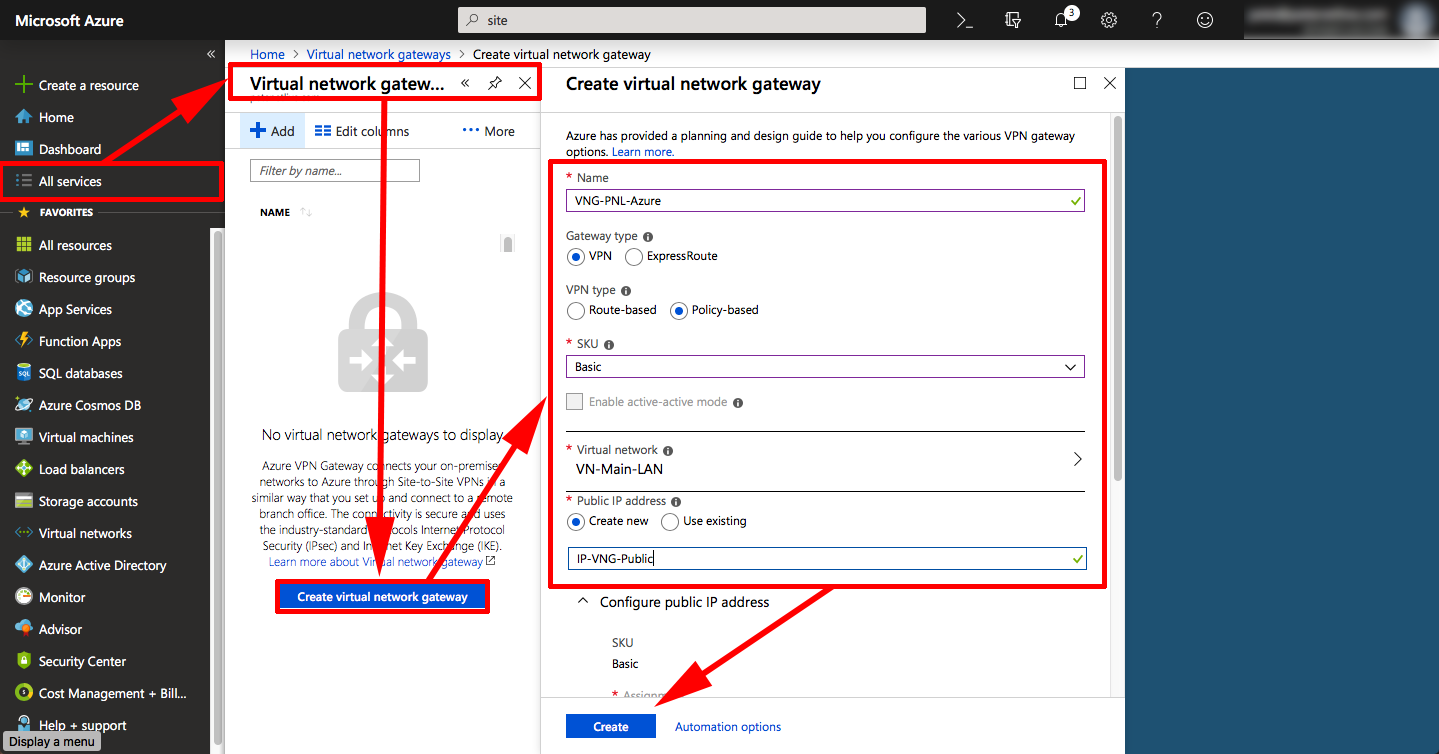Open Cloud Shell from the top bar
This screenshot has height=754, width=1439.
pos(965,20)
